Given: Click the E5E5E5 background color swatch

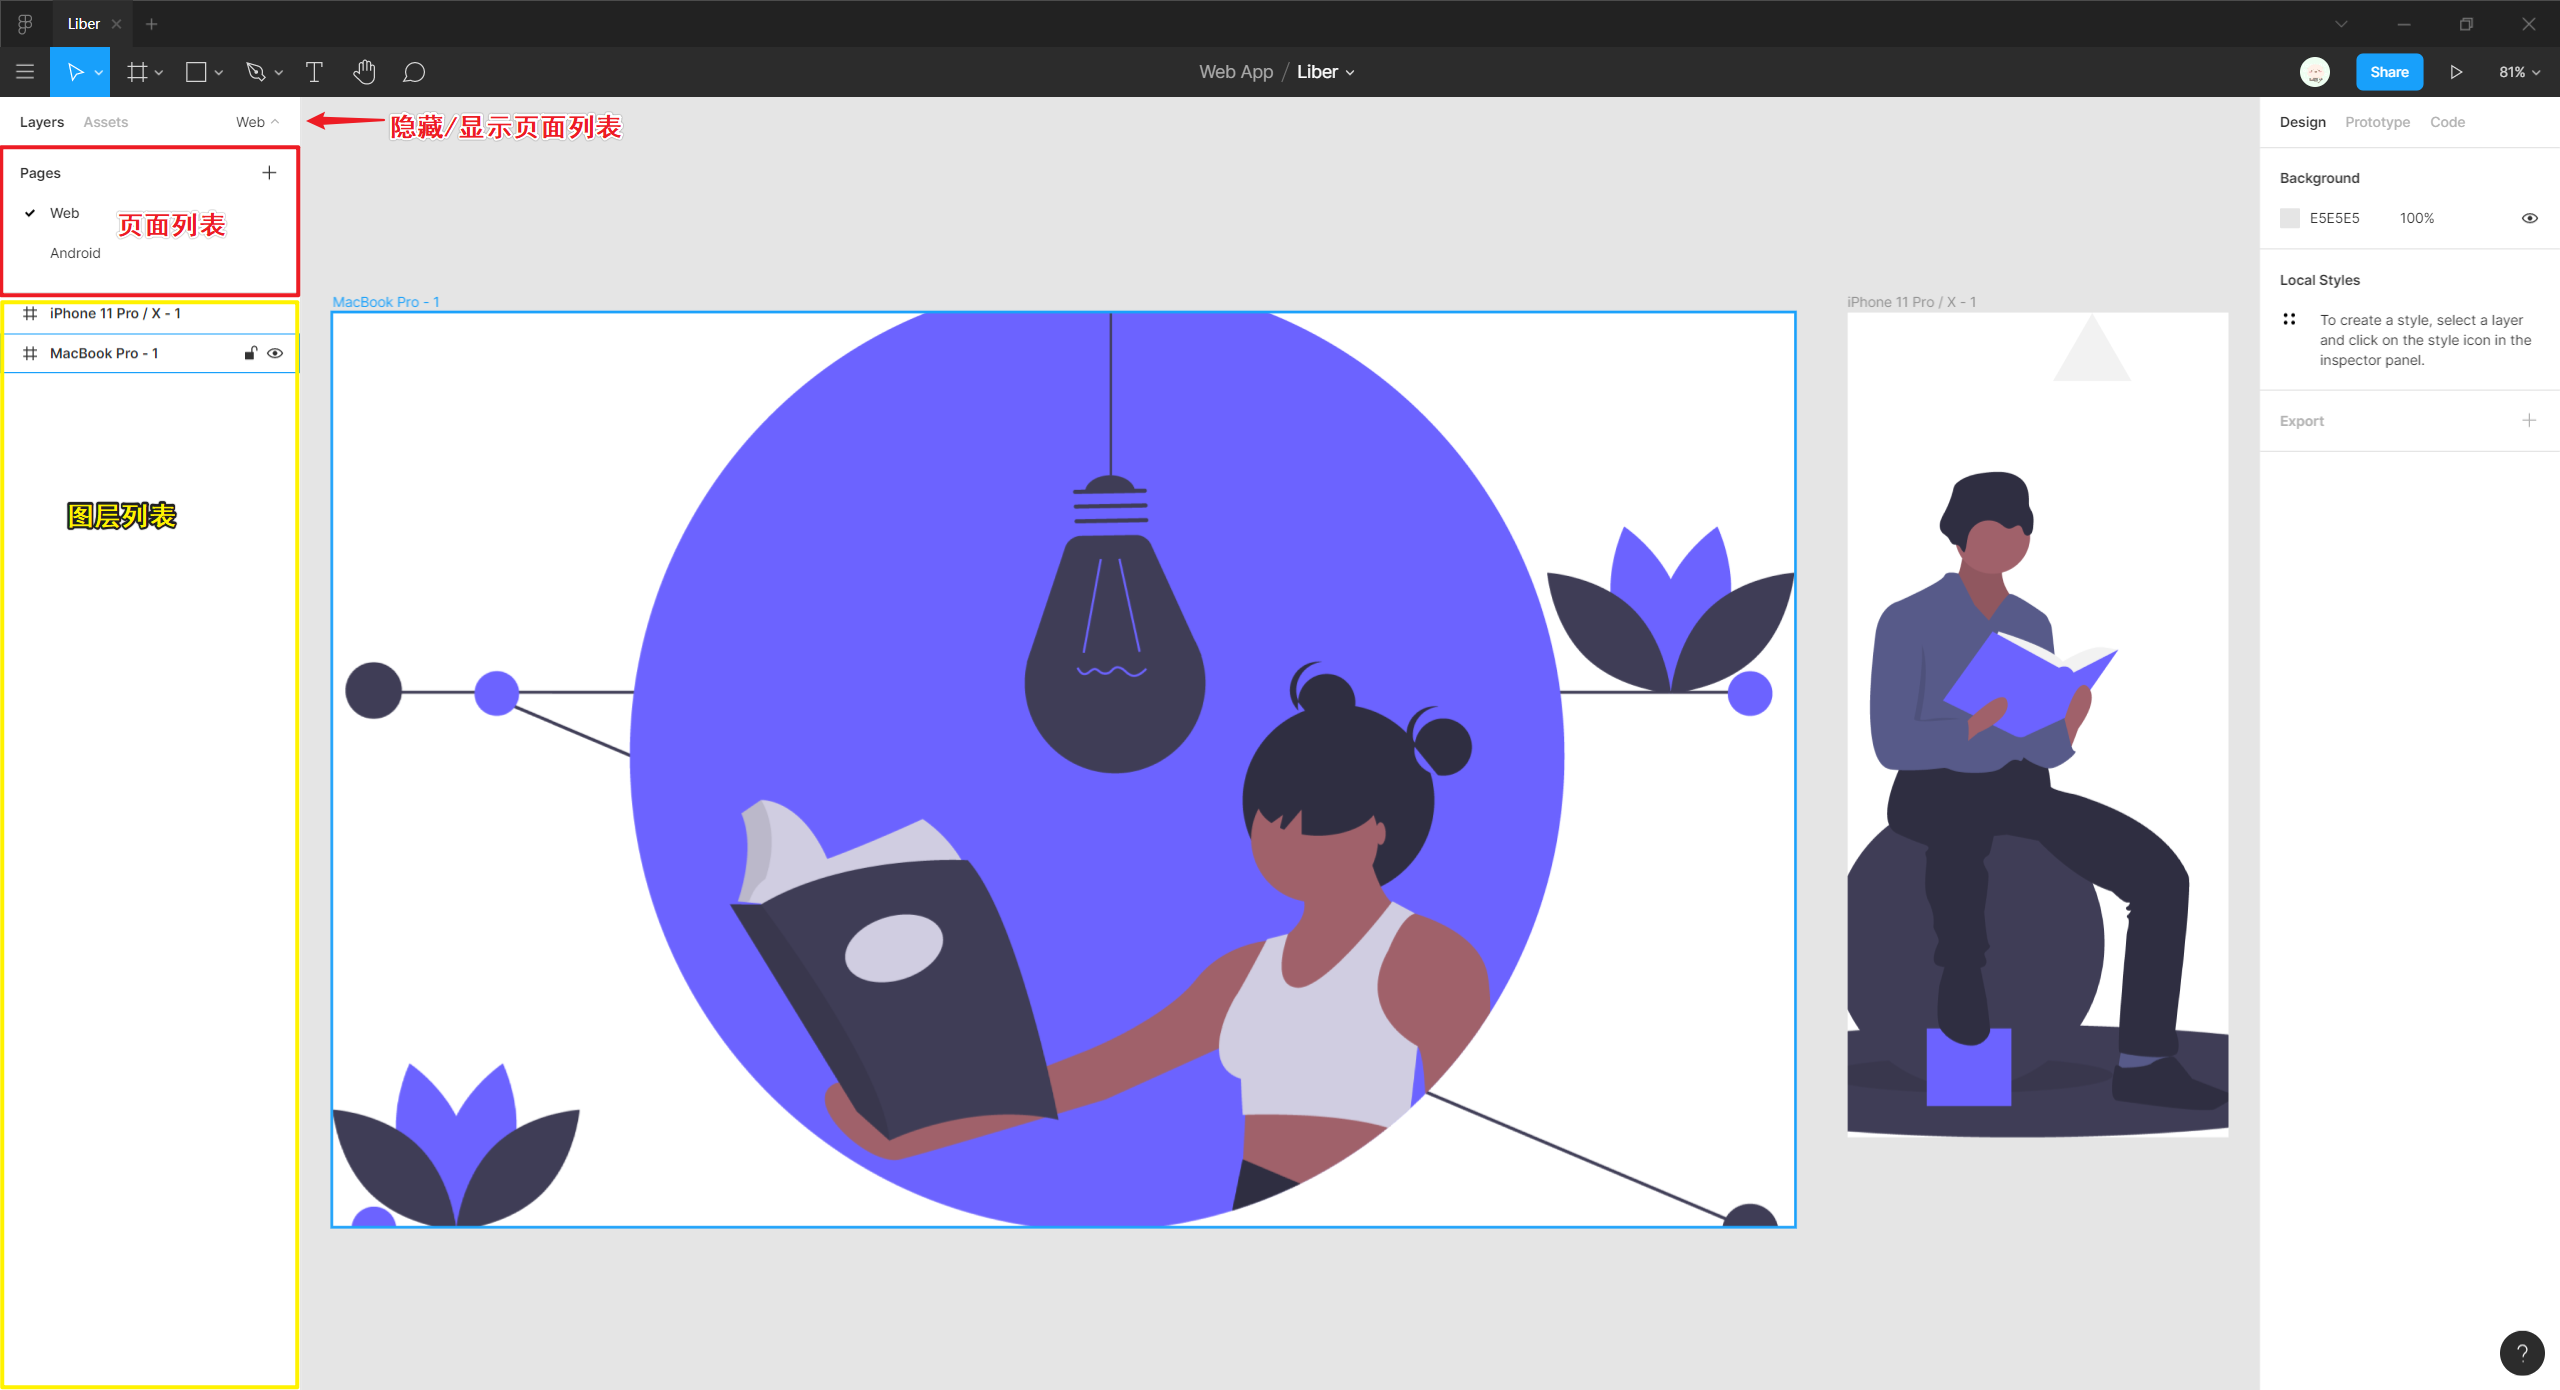Looking at the screenshot, I should (x=2290, y=218).
